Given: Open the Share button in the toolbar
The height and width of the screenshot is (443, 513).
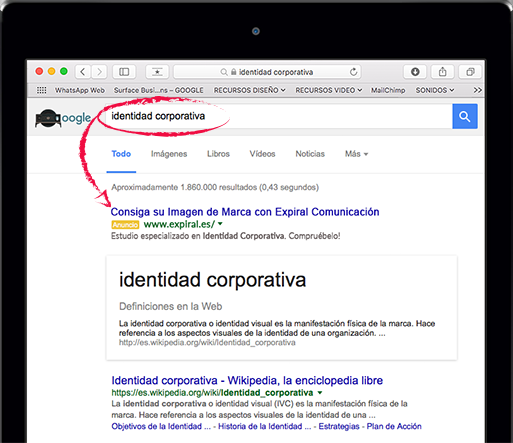Looking at the screenshot, I should 442,72.
